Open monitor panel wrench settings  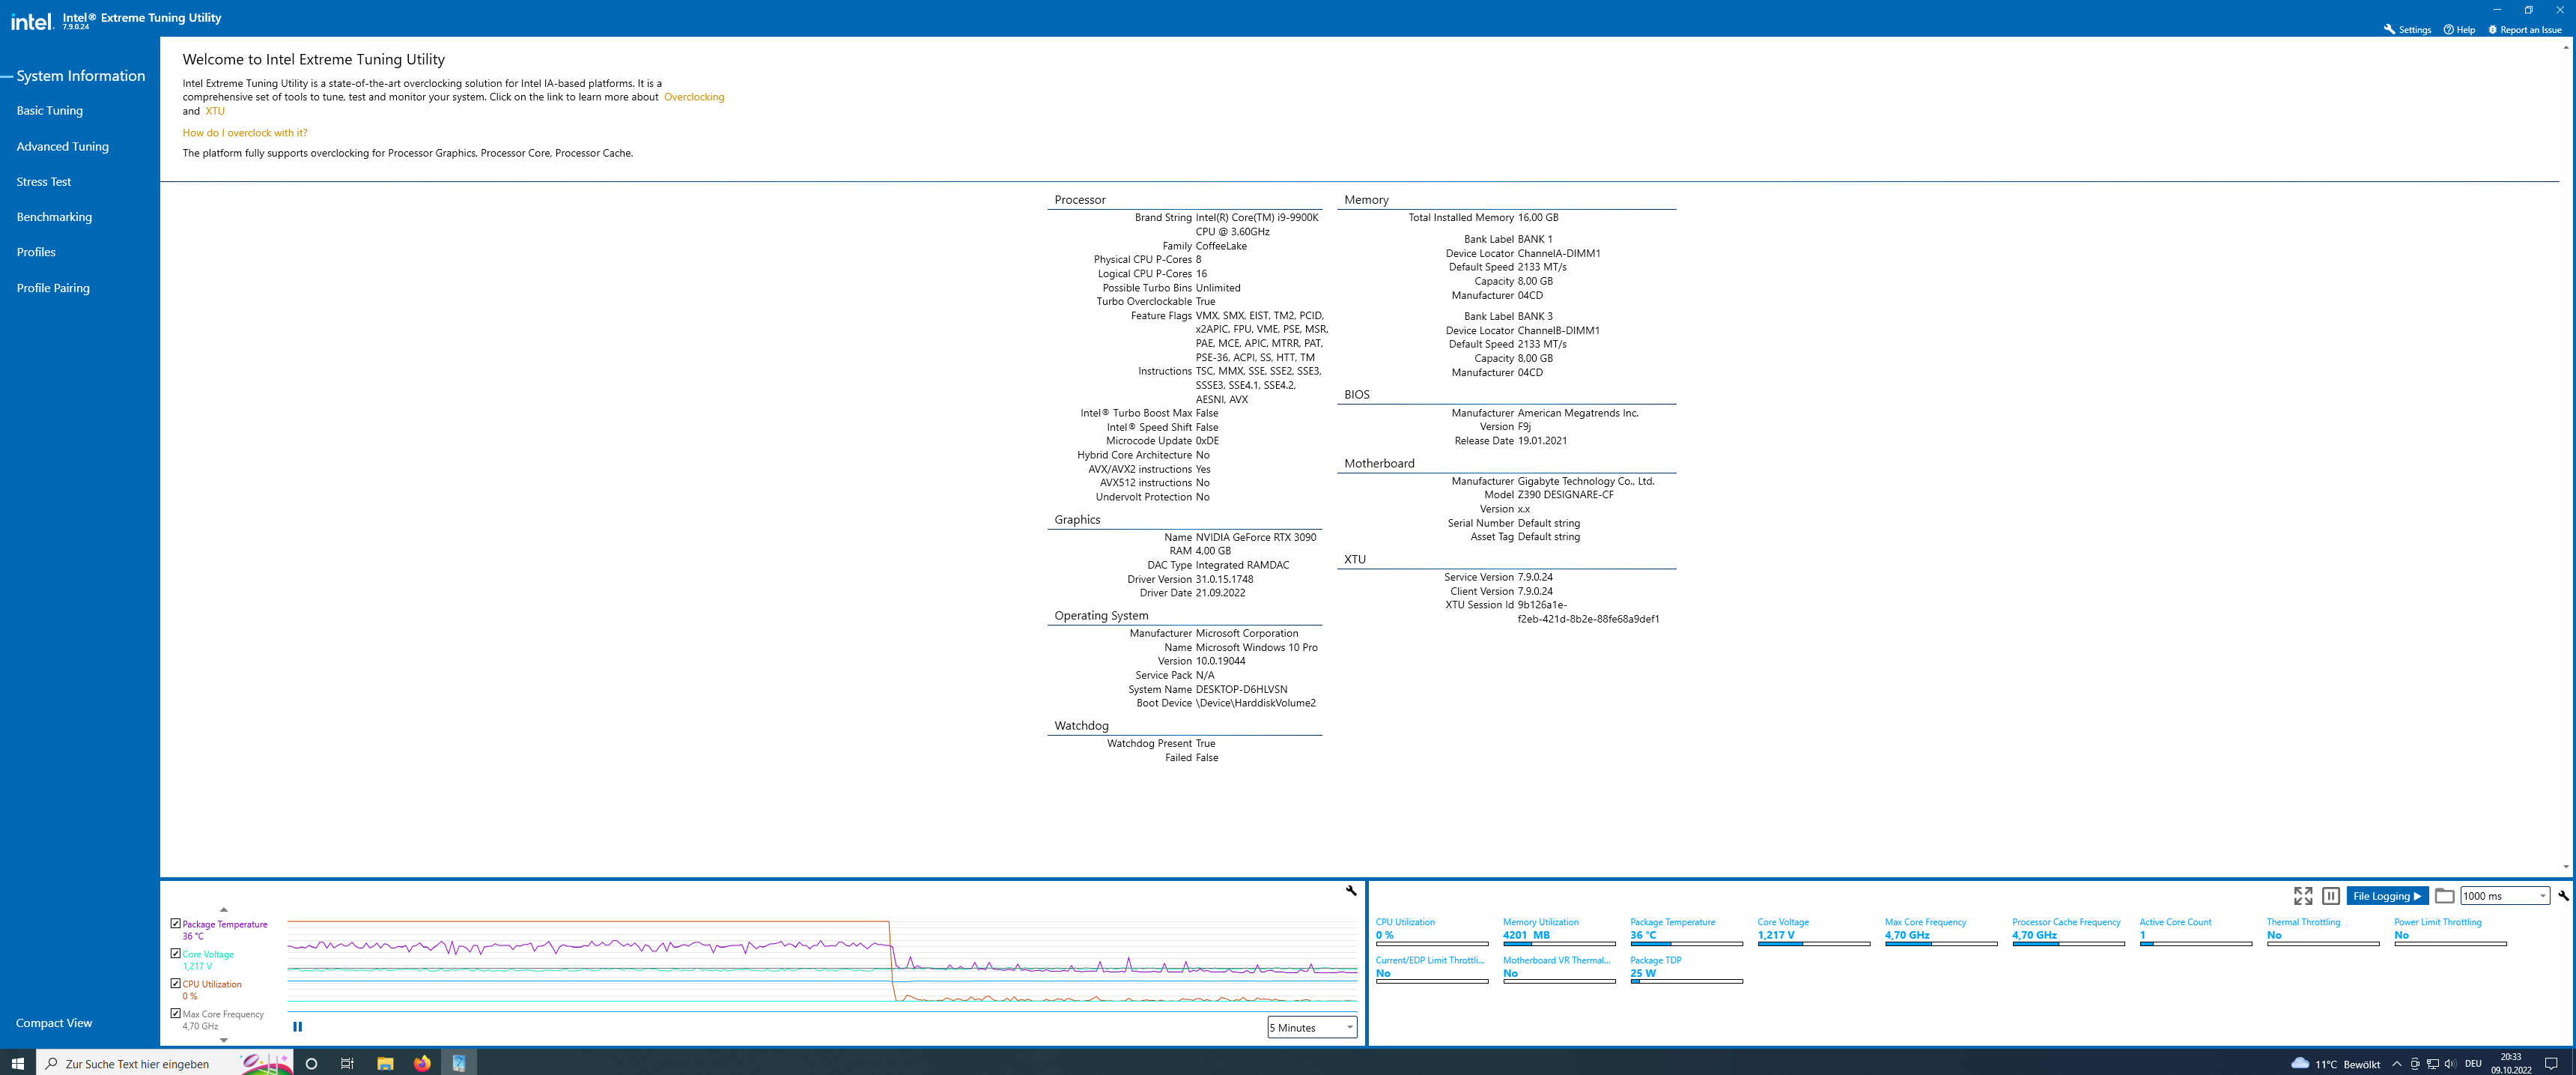(x=2563, y=896)
